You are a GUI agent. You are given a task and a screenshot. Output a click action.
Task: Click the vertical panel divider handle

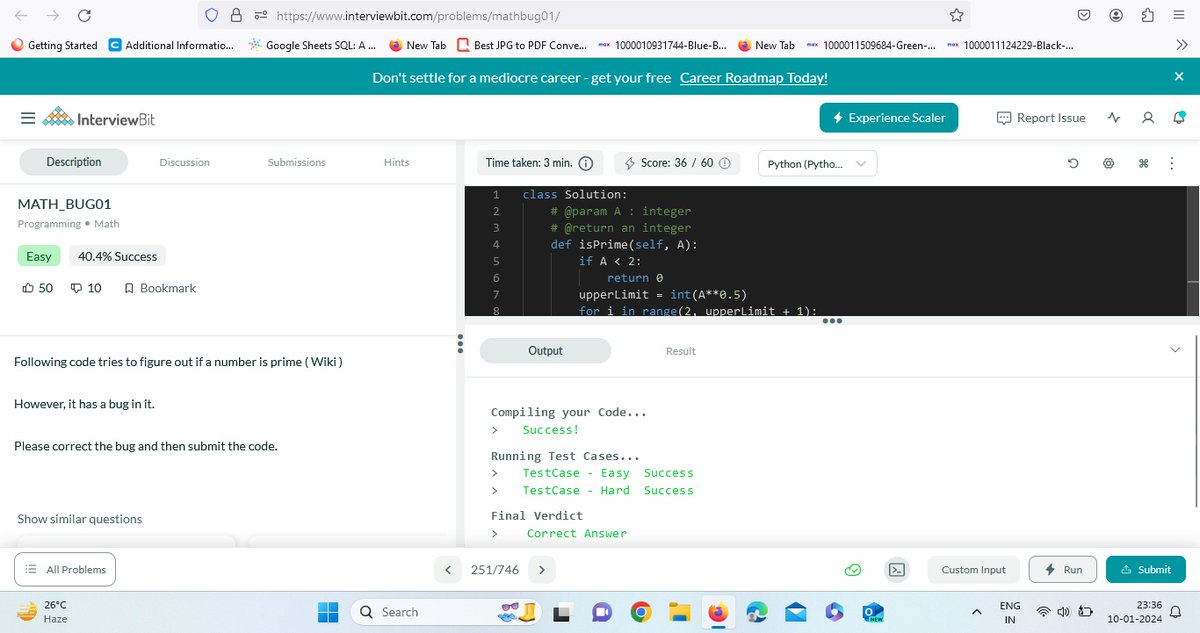(460, 343)
